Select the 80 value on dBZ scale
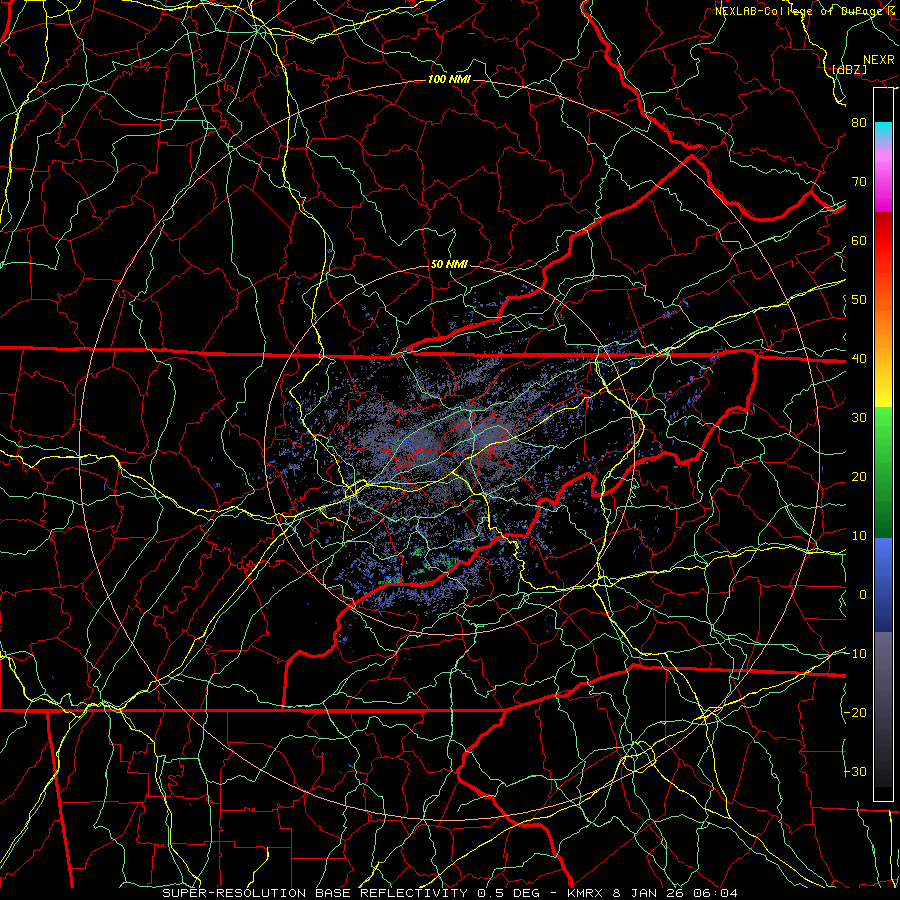 click(859, 122)
